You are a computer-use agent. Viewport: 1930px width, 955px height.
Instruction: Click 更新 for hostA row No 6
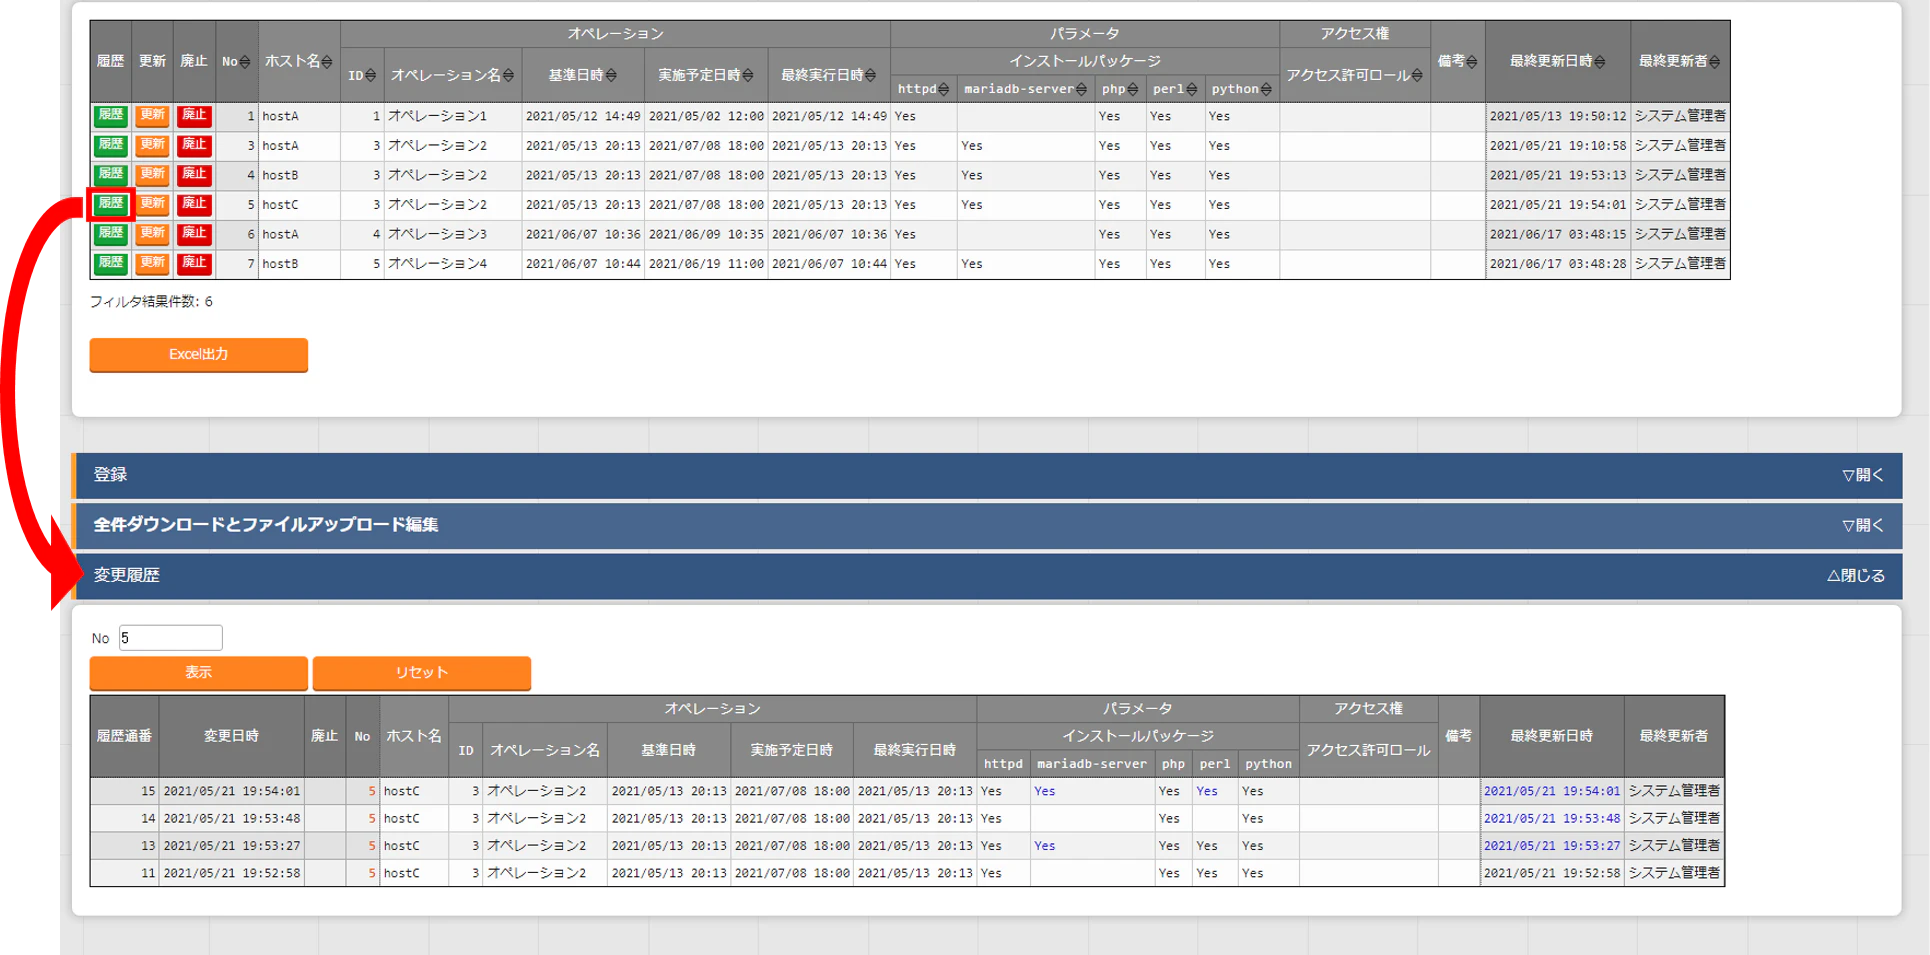pos(153,234)
